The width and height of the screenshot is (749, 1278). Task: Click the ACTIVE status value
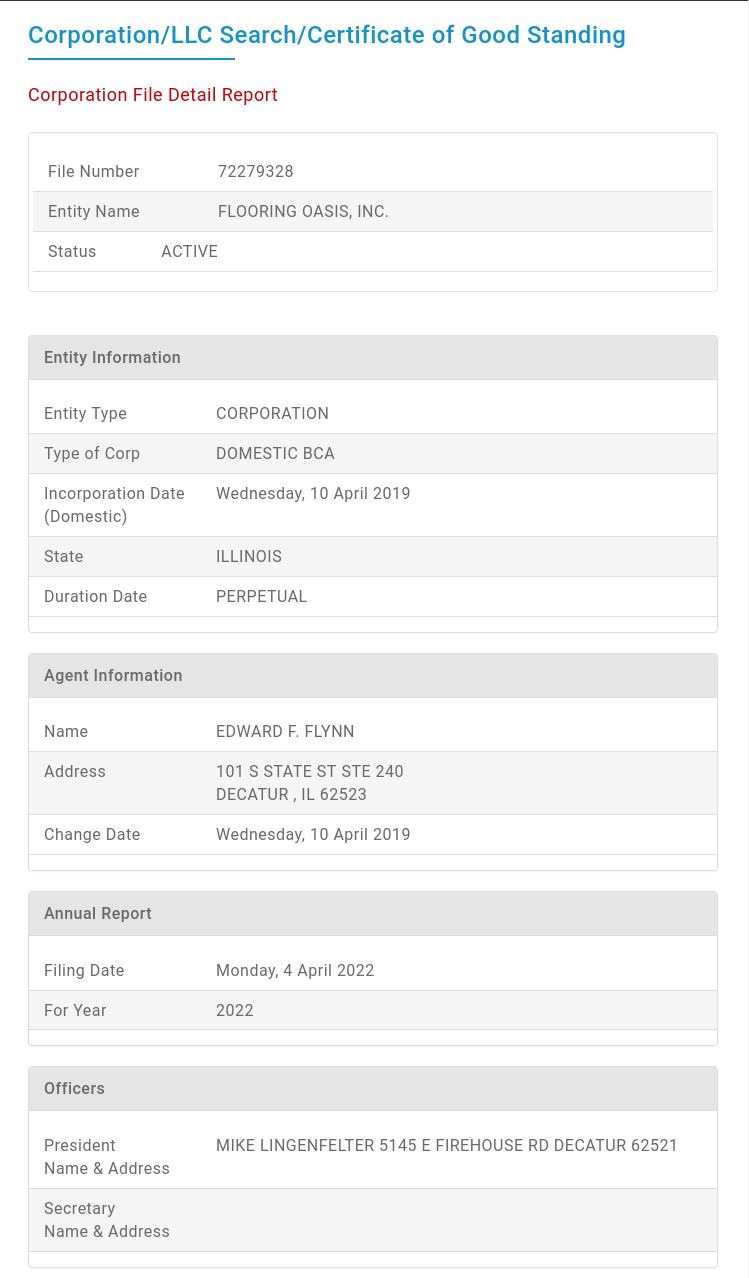pos(189,251)
